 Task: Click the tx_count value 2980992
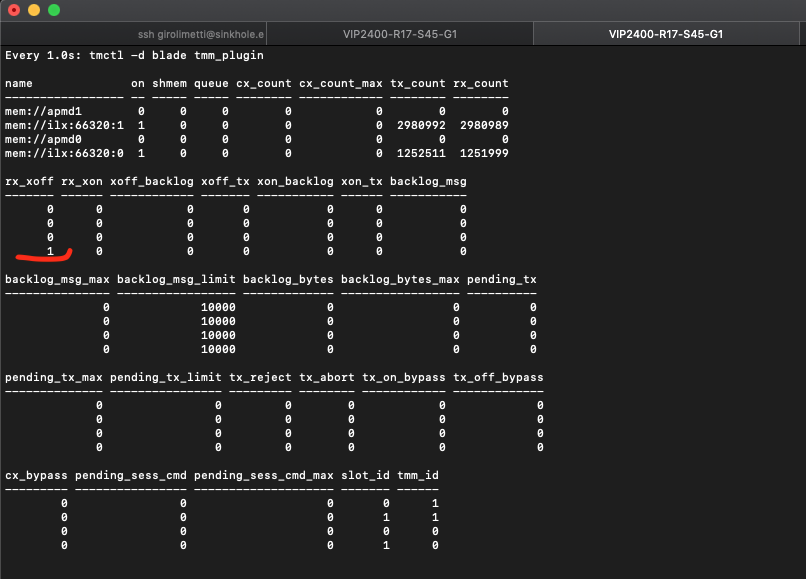[421, 125]
